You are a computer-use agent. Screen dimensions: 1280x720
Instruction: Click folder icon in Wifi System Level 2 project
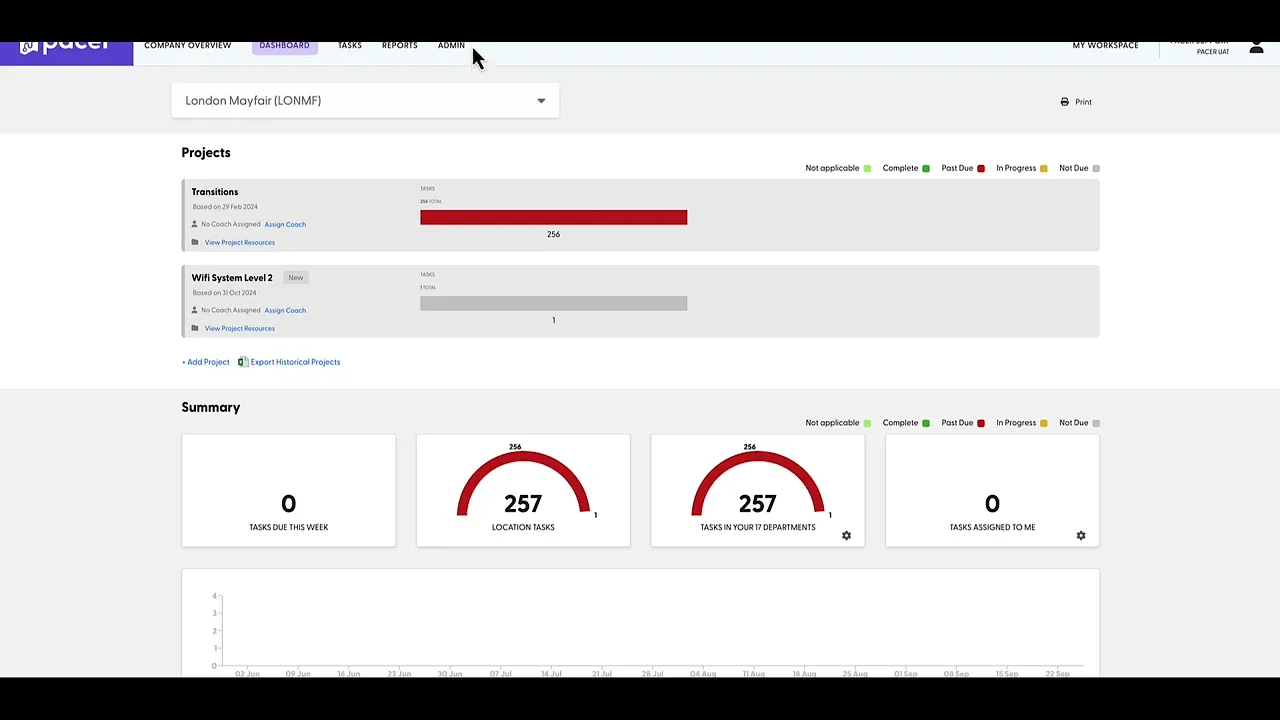[195, 328]
